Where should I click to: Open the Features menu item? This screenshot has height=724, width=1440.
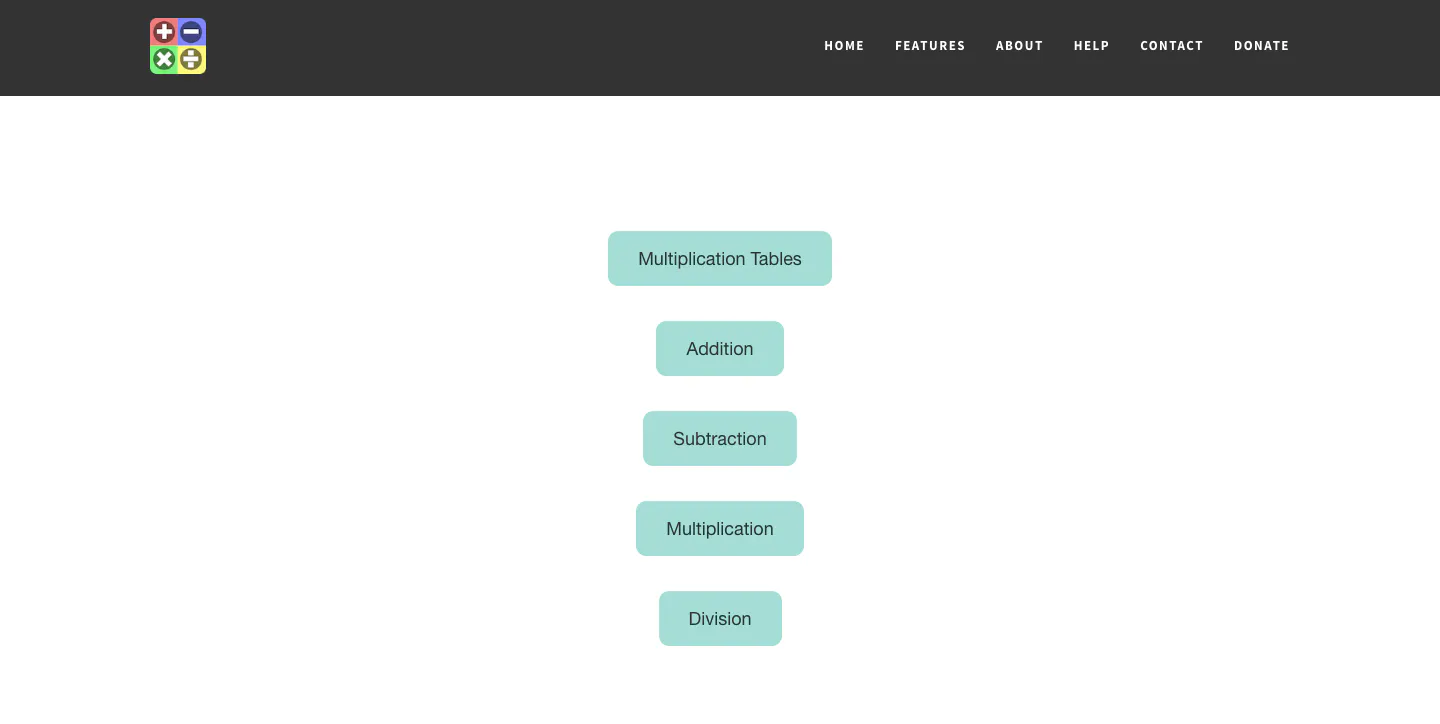pos(930,46)
